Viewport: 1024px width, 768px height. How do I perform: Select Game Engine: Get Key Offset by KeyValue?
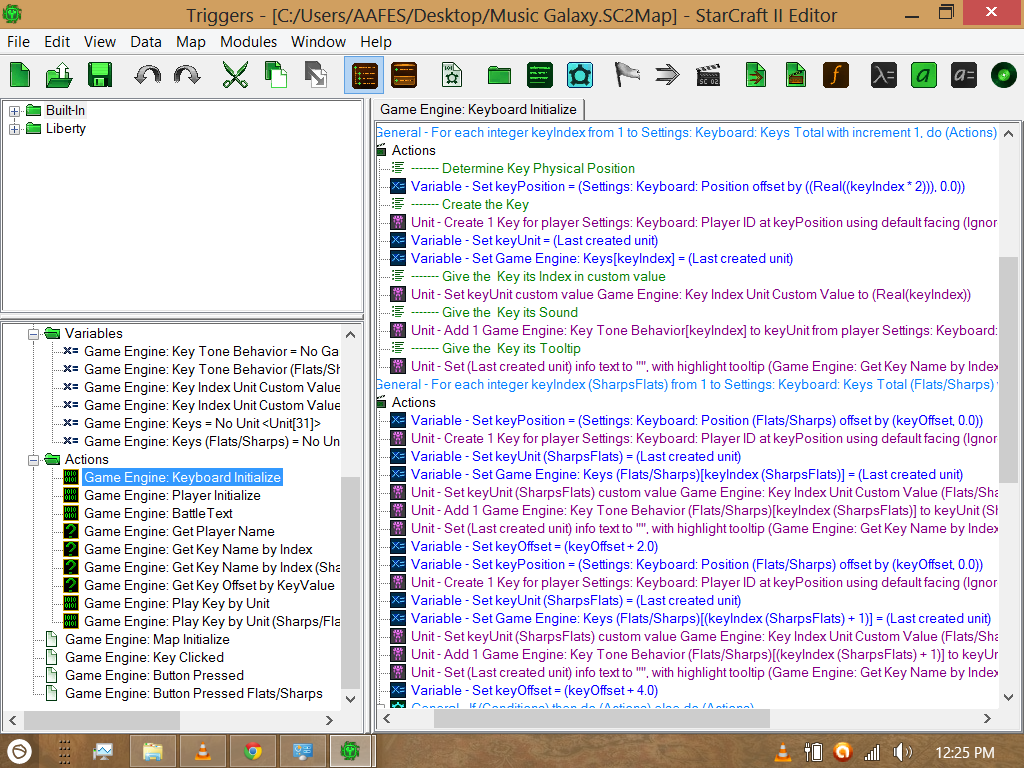(209, 586)
